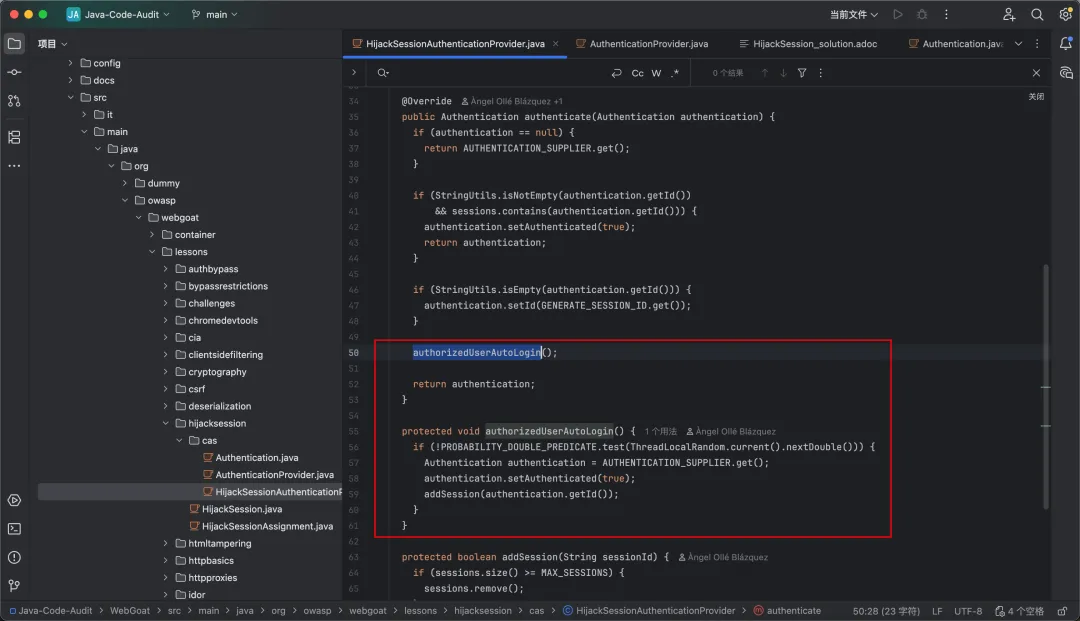
Task: Open IDE settings gear
Action: coord(1066,14)
